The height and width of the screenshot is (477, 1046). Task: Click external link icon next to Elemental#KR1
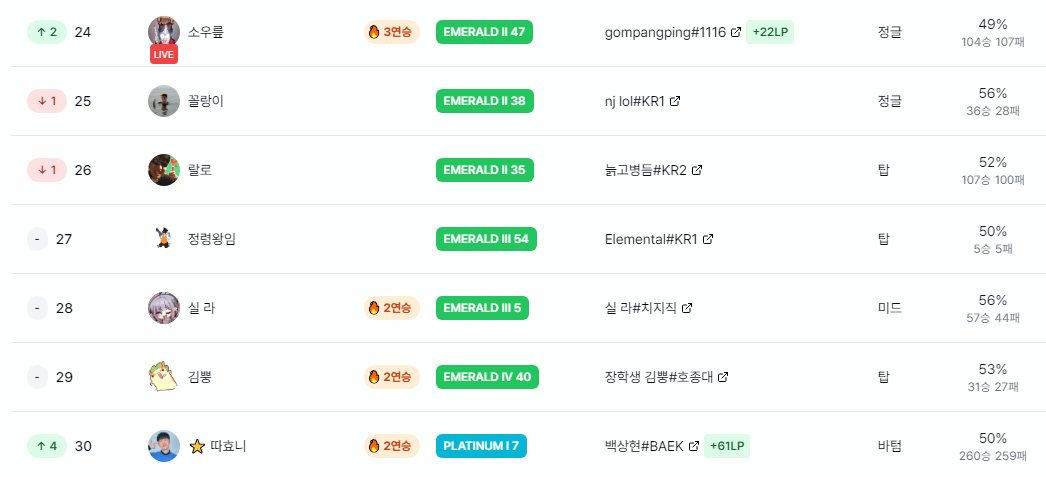[708, 239]
